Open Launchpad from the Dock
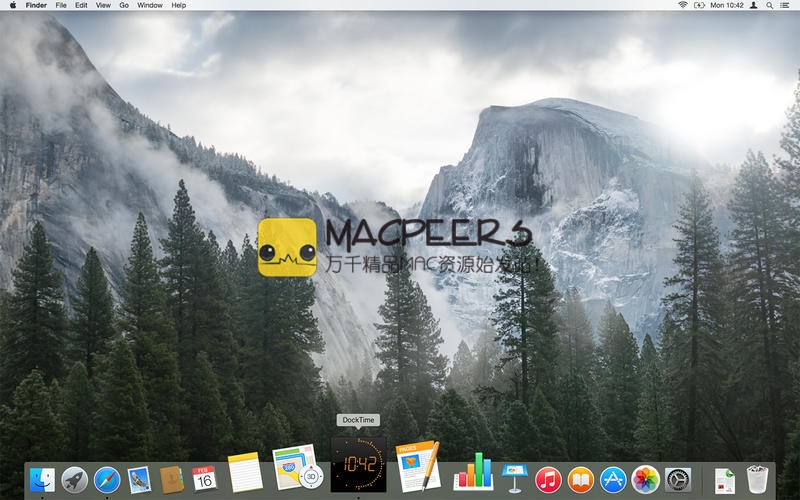Image resolution: width=800 pixels, height=500 pixels. 75,480
